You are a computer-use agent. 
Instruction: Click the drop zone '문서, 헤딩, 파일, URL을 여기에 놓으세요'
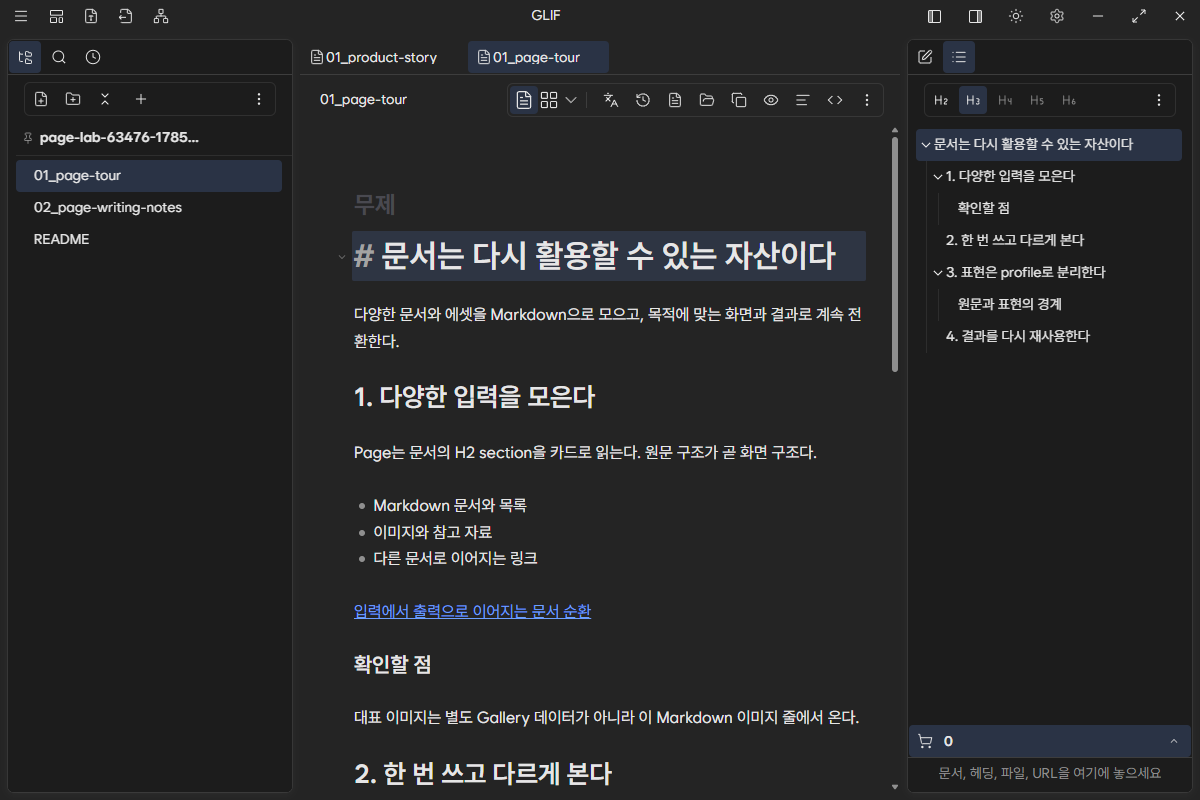1050,773
